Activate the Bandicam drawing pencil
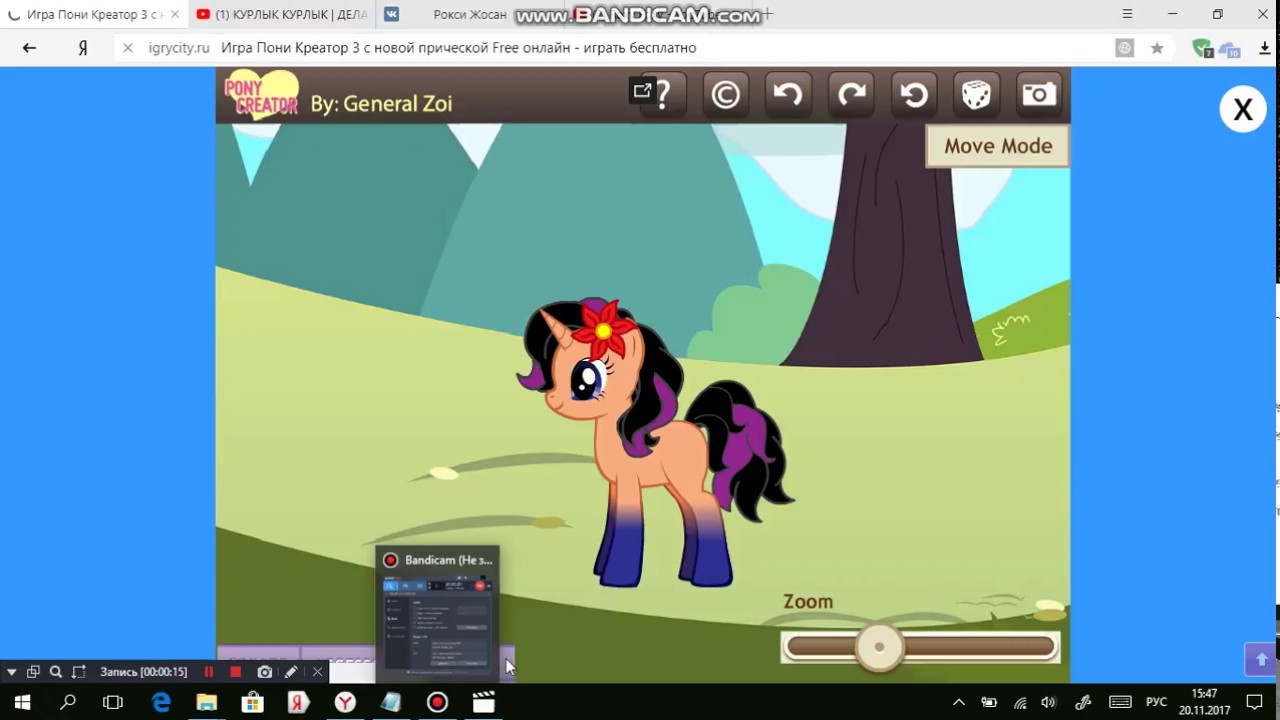The height and width of the screenshot is (720, 1280). coord(291,672)
